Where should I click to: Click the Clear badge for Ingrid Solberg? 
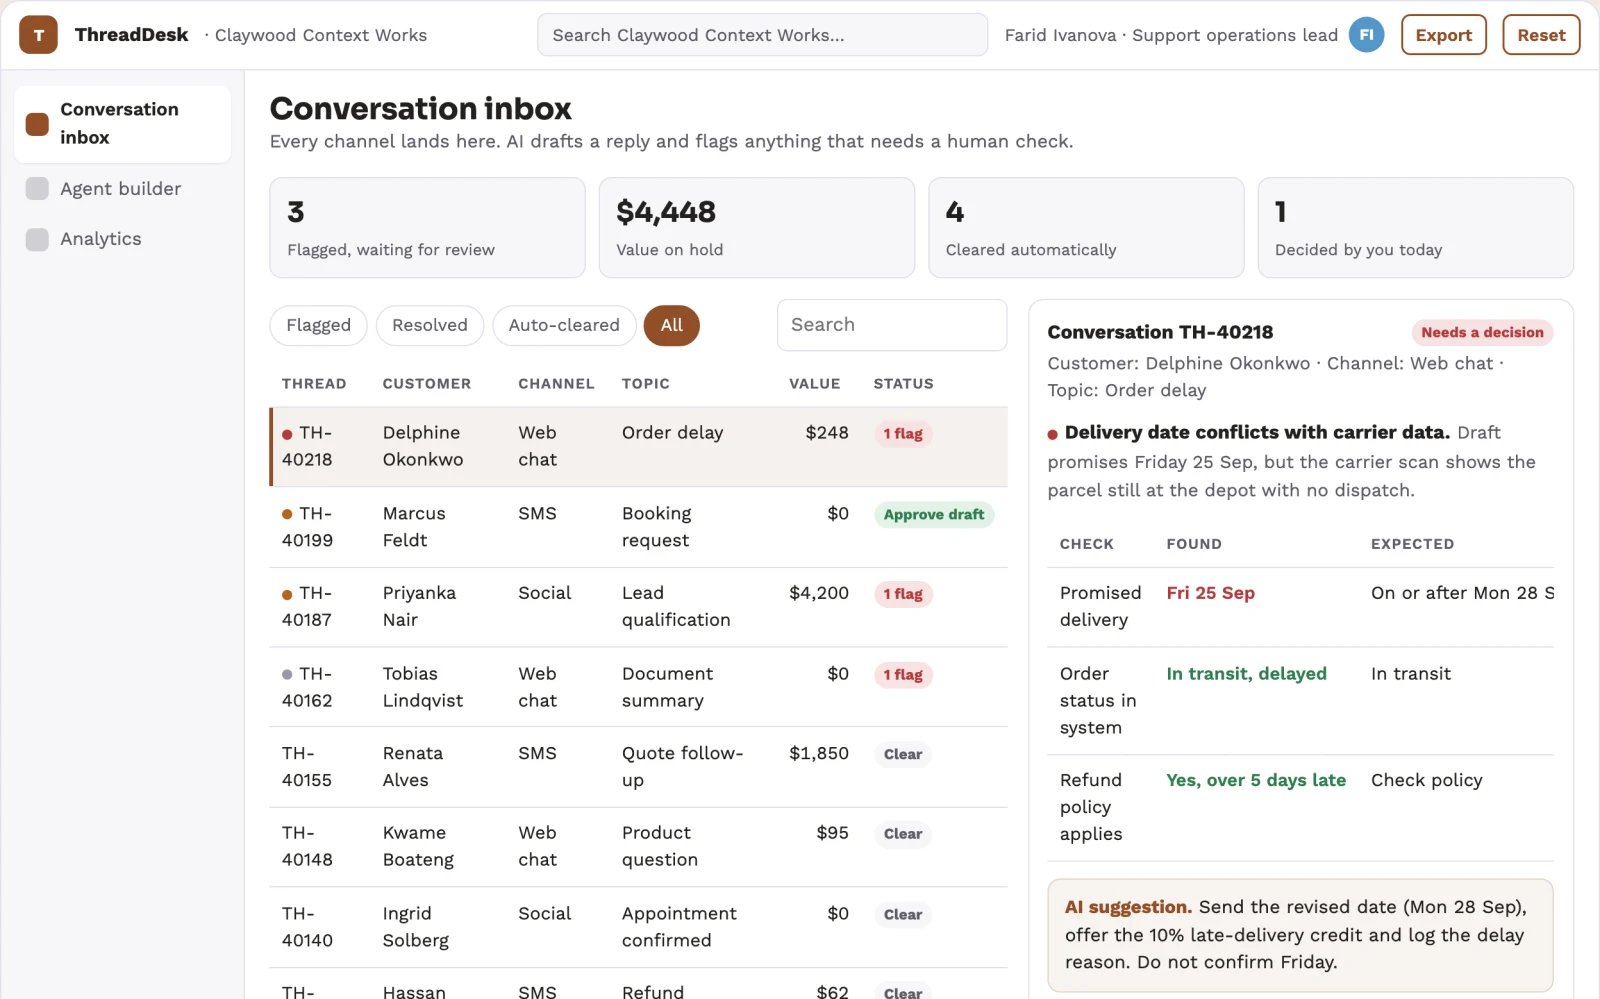coord(903,915)
